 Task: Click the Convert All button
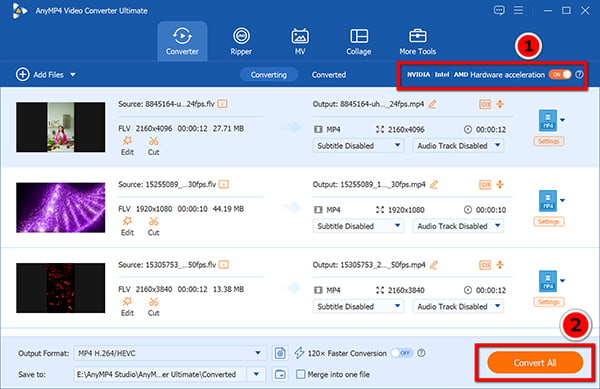coord(535,363)
